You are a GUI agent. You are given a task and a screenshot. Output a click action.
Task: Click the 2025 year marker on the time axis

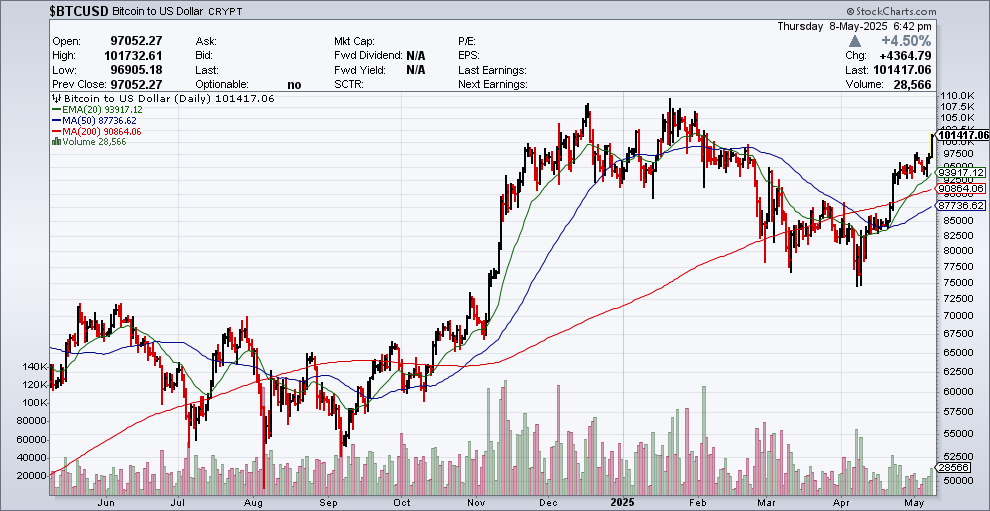point(624,502)
